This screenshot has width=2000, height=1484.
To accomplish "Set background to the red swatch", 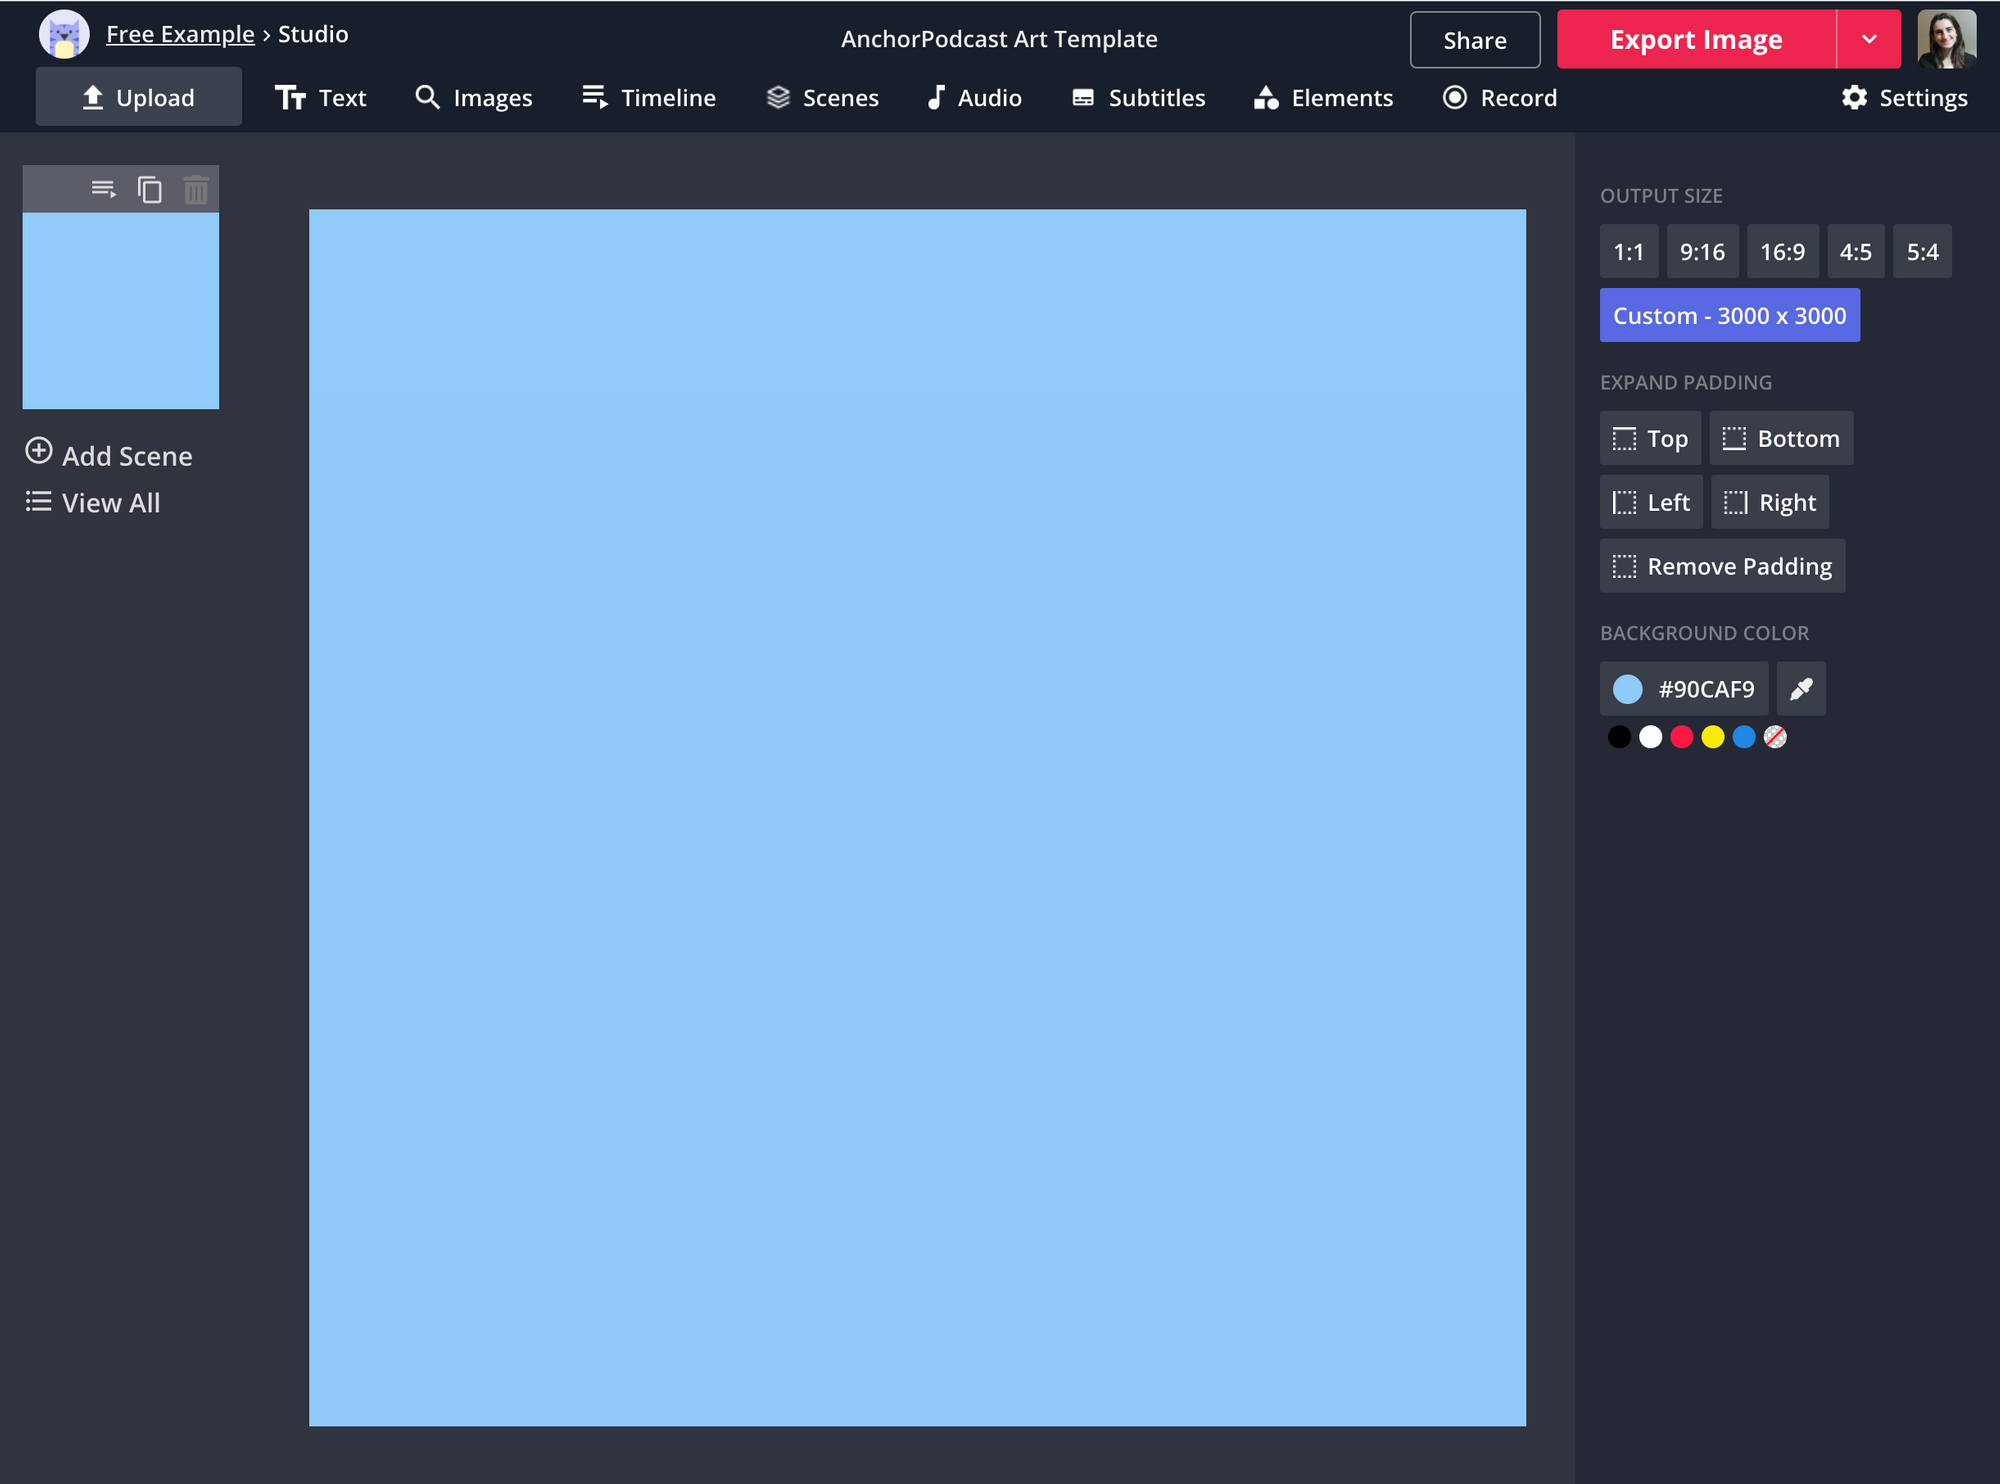I will pos(1682,738).
